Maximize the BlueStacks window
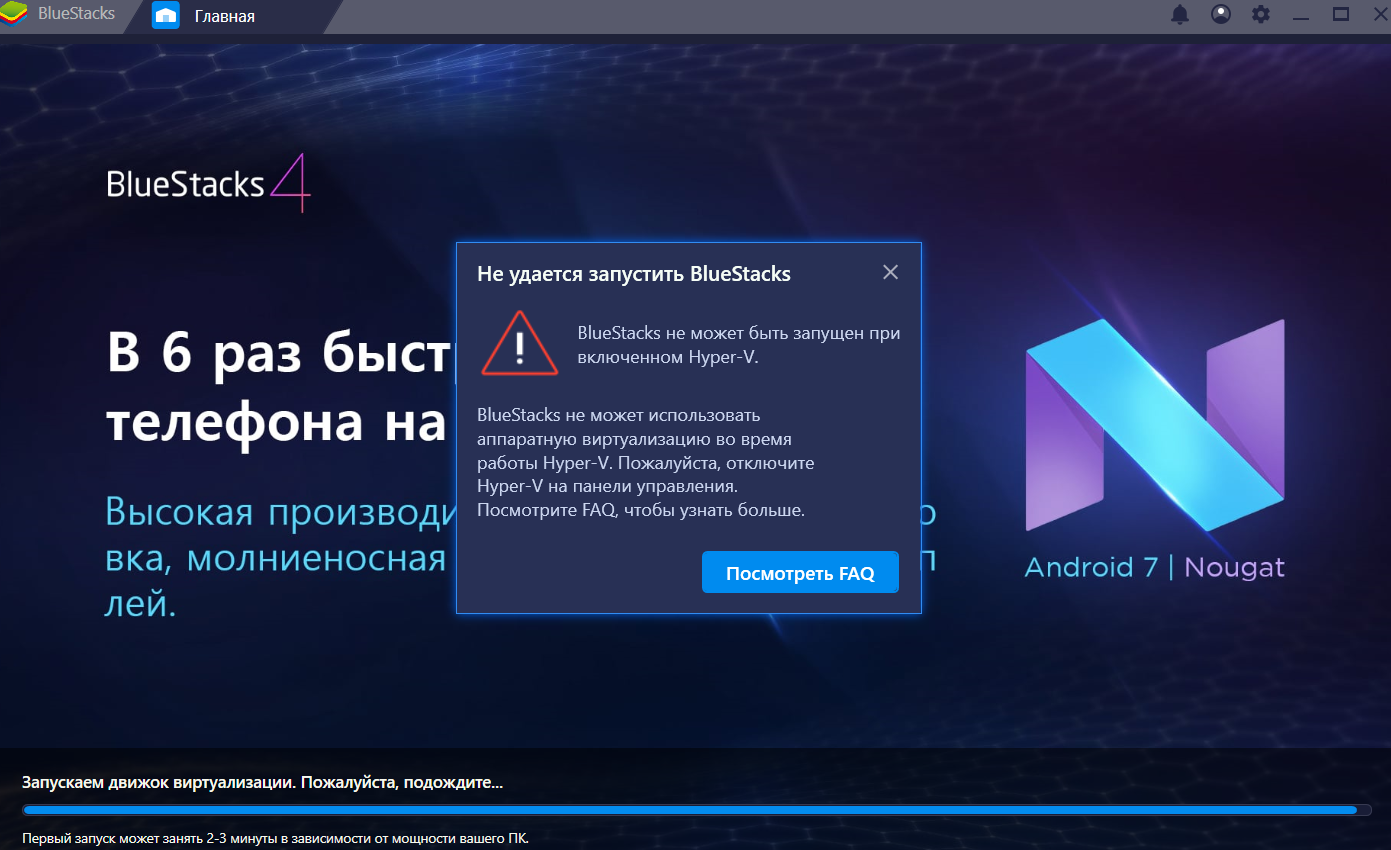The image size is (1391, 850). tap(1341, 15)
